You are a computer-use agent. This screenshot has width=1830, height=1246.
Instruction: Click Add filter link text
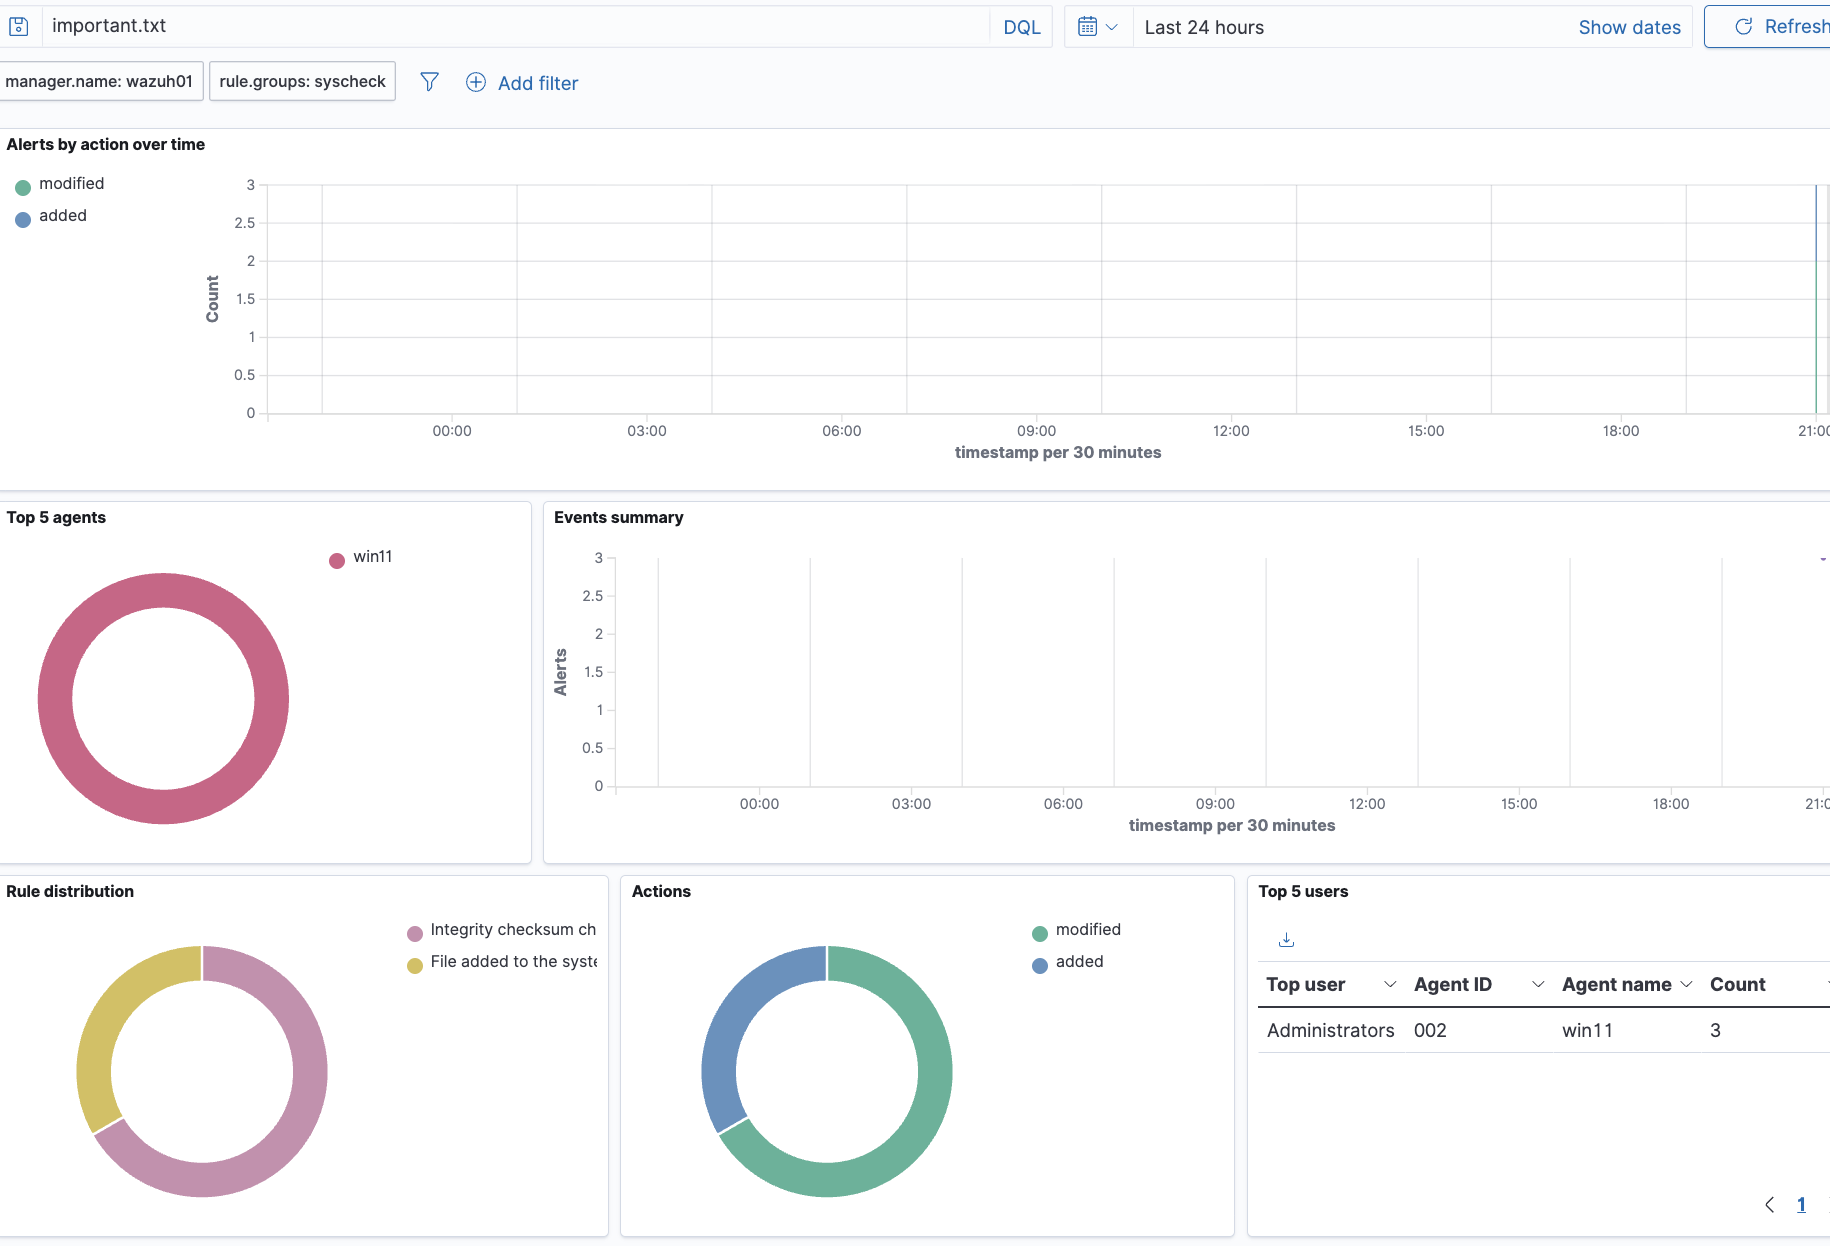[x=538, y=83]
